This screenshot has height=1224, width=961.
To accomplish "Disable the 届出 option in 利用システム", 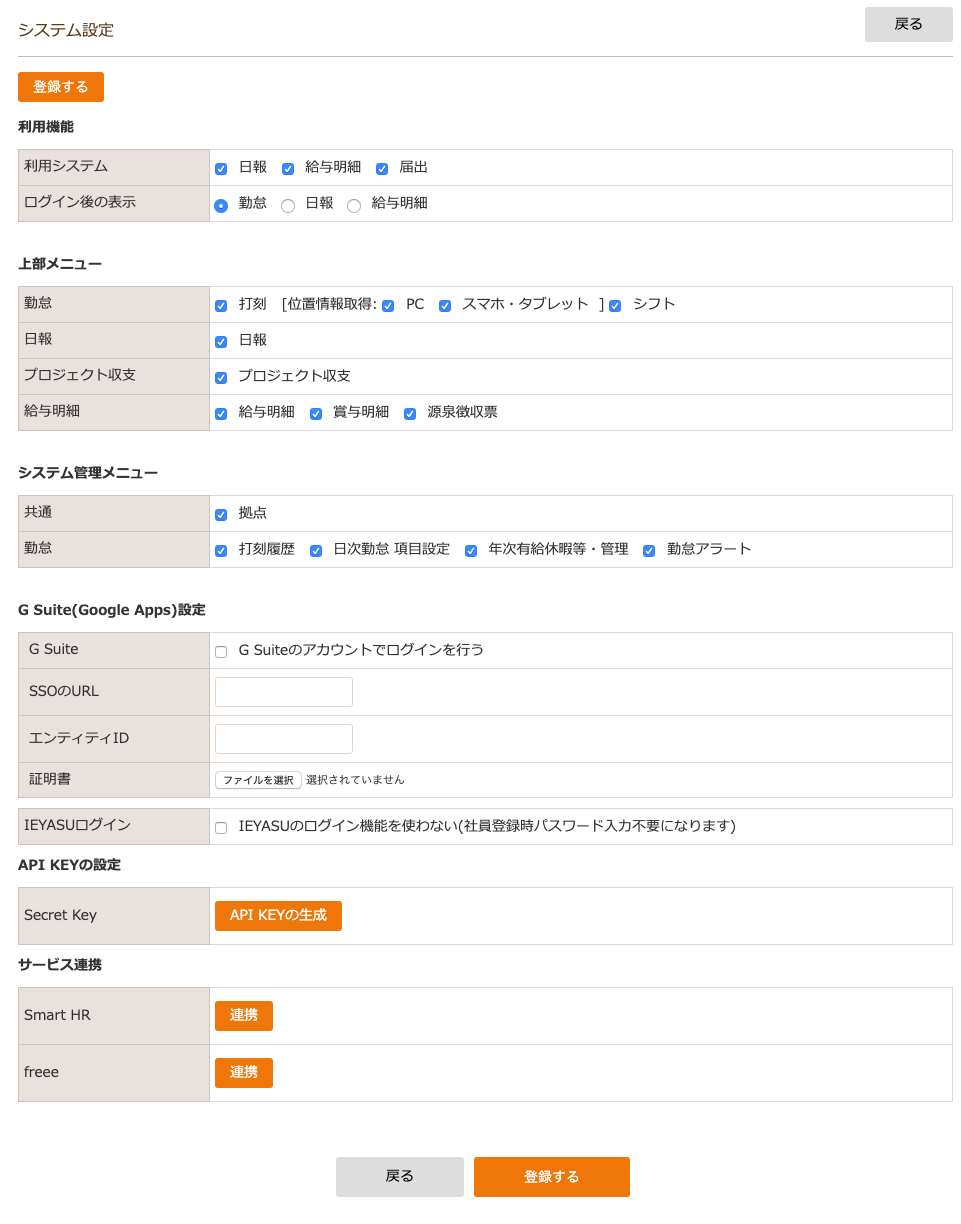I will pyautogui.click(x=382, y=168).
